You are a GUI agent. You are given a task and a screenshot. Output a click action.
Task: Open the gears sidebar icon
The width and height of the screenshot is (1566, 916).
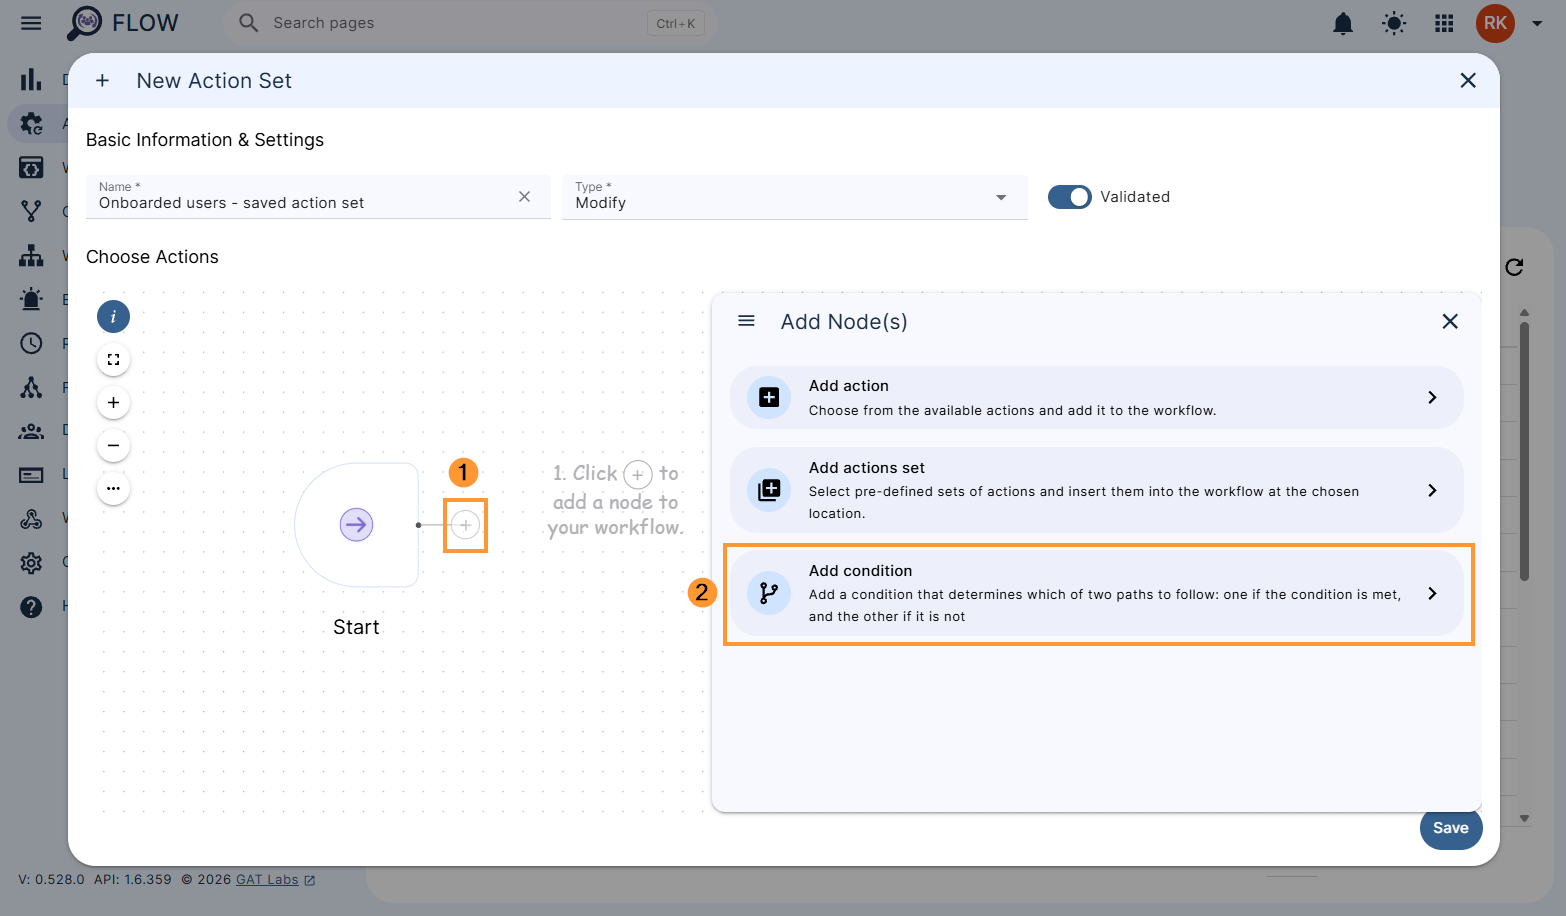(x=31, y=123)
